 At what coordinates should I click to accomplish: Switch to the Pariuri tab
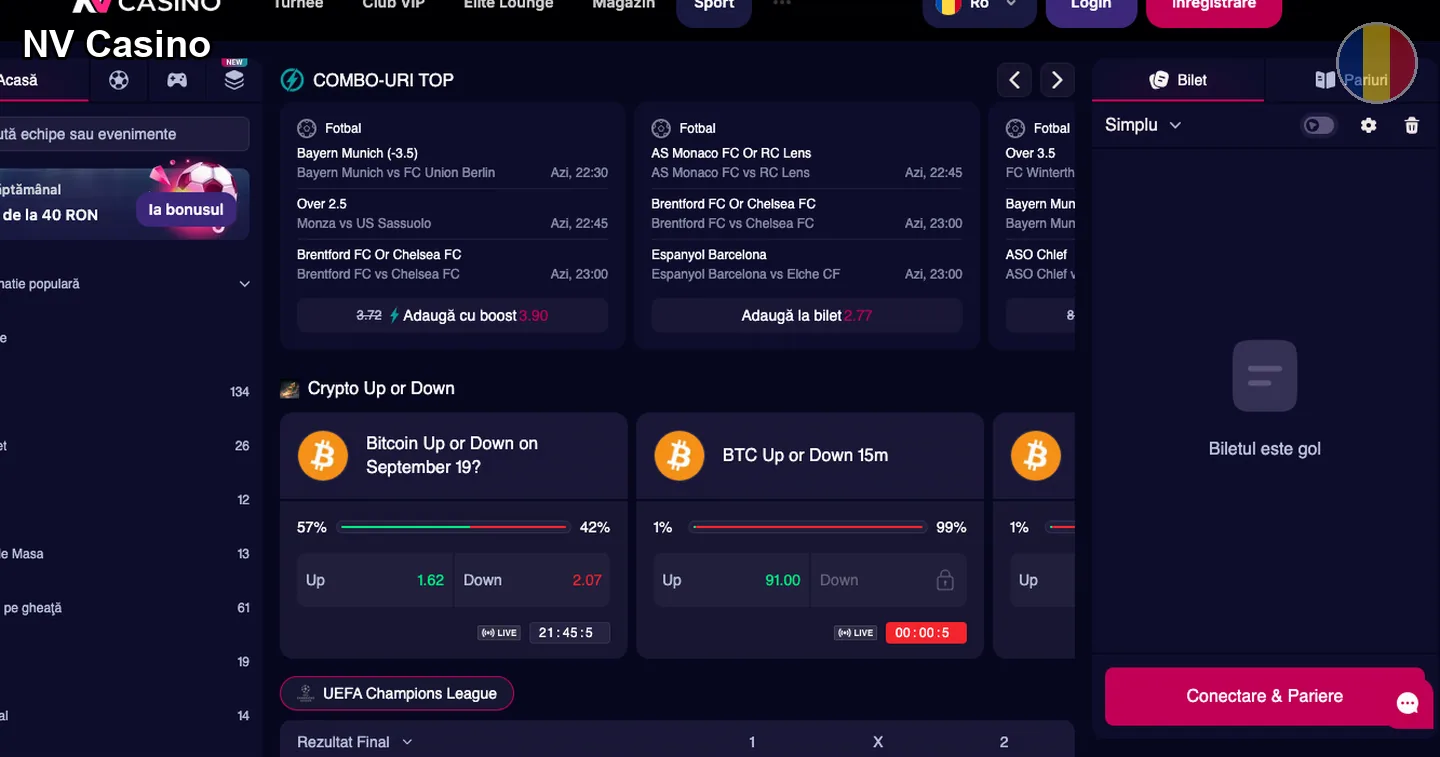[x=1352, y=80]
